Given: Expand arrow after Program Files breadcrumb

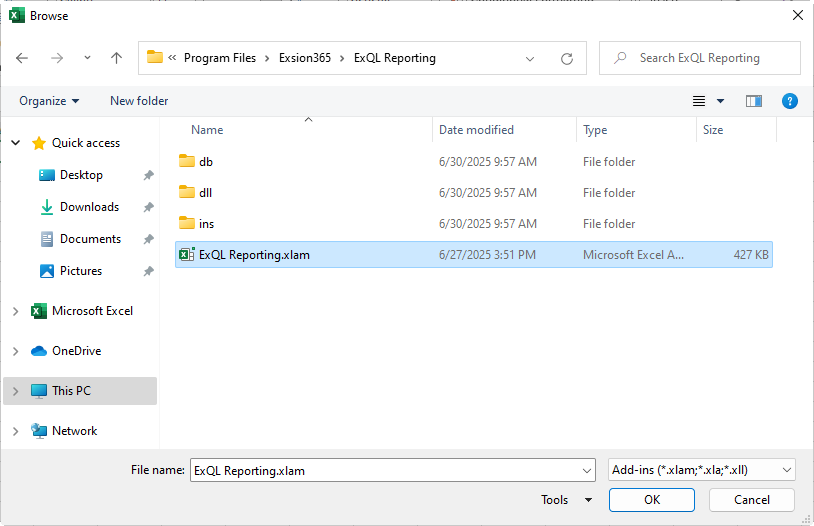Looking at the screenshot, I should 267,59.
